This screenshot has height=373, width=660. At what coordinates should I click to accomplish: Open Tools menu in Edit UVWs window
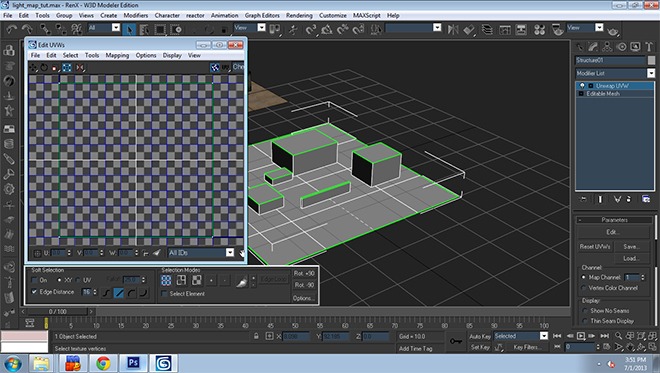point(92,55)
